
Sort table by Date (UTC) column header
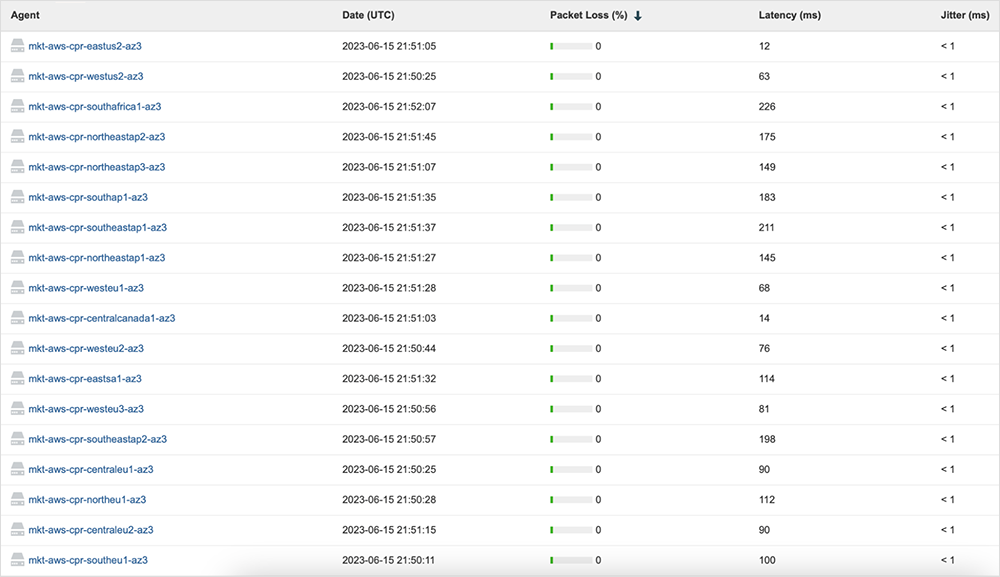point(368,15)
